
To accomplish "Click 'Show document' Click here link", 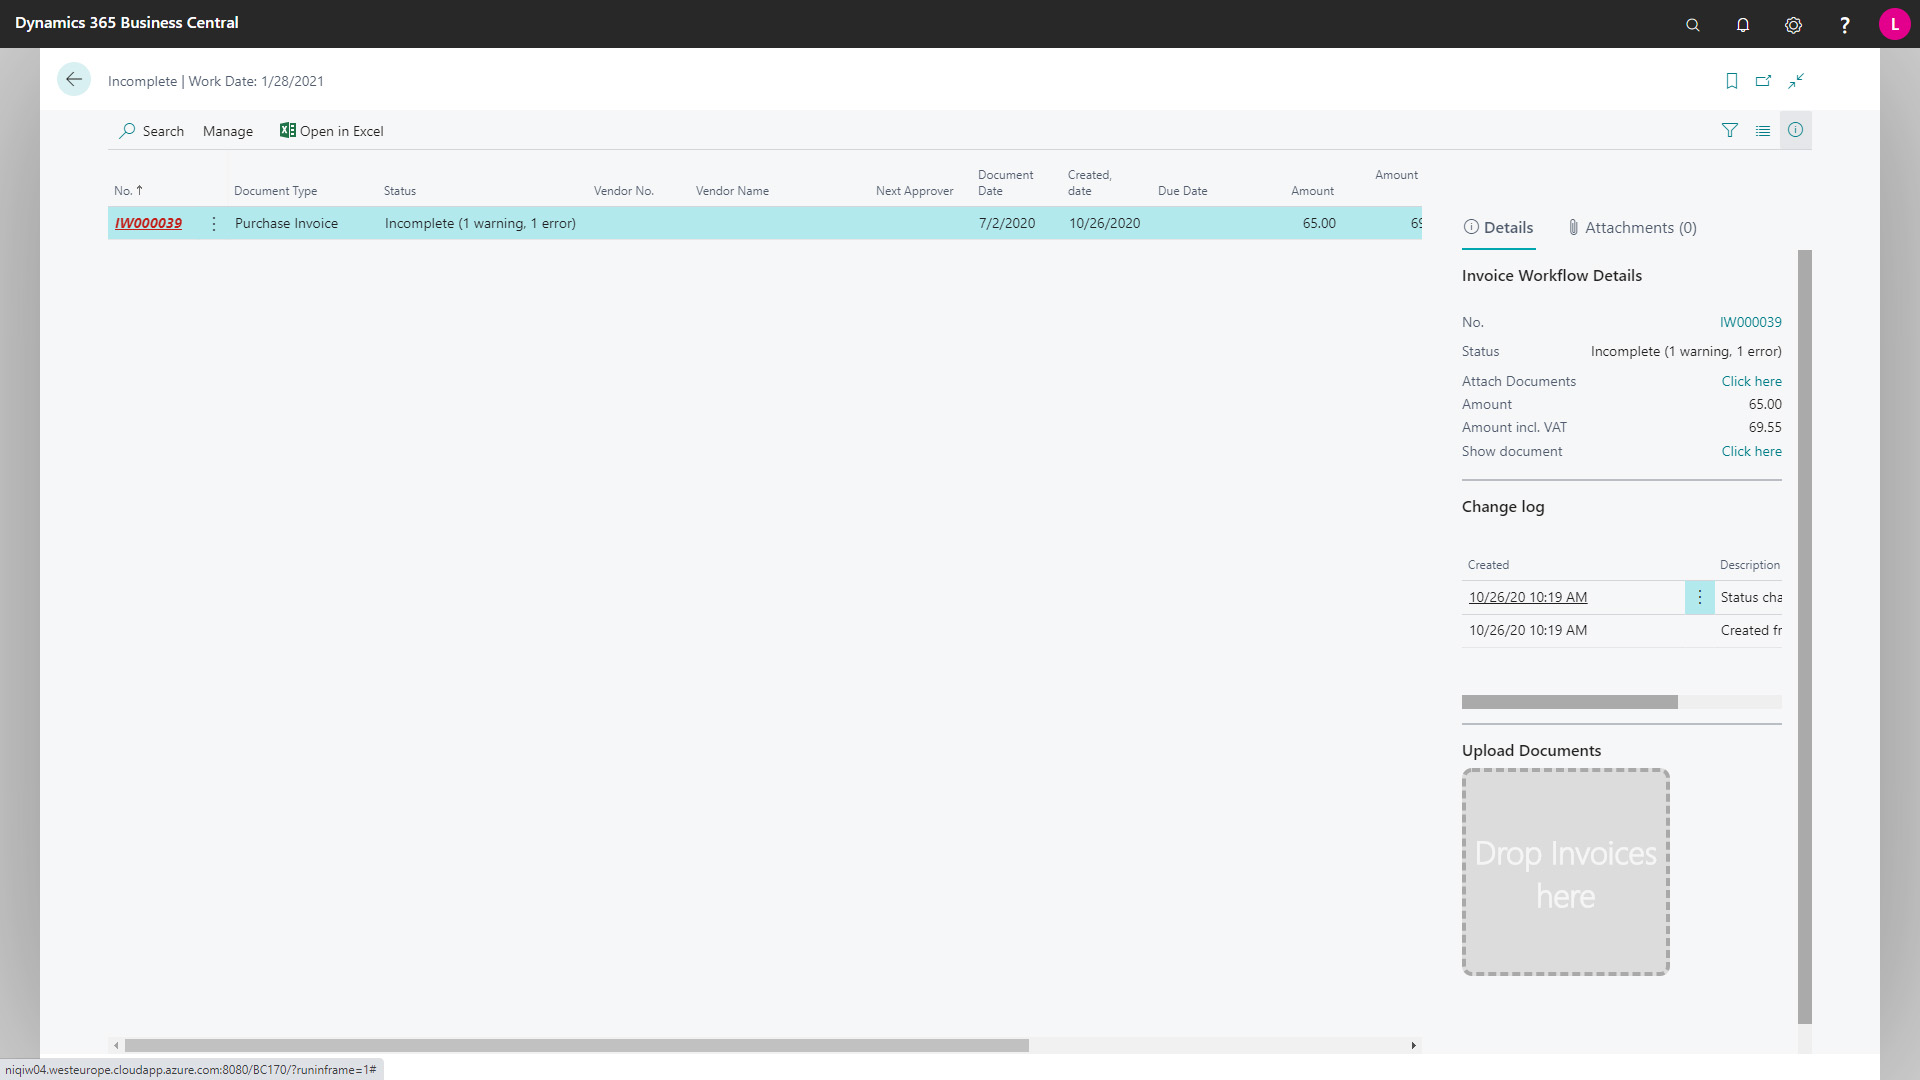I will click(x=1751, y=451).
